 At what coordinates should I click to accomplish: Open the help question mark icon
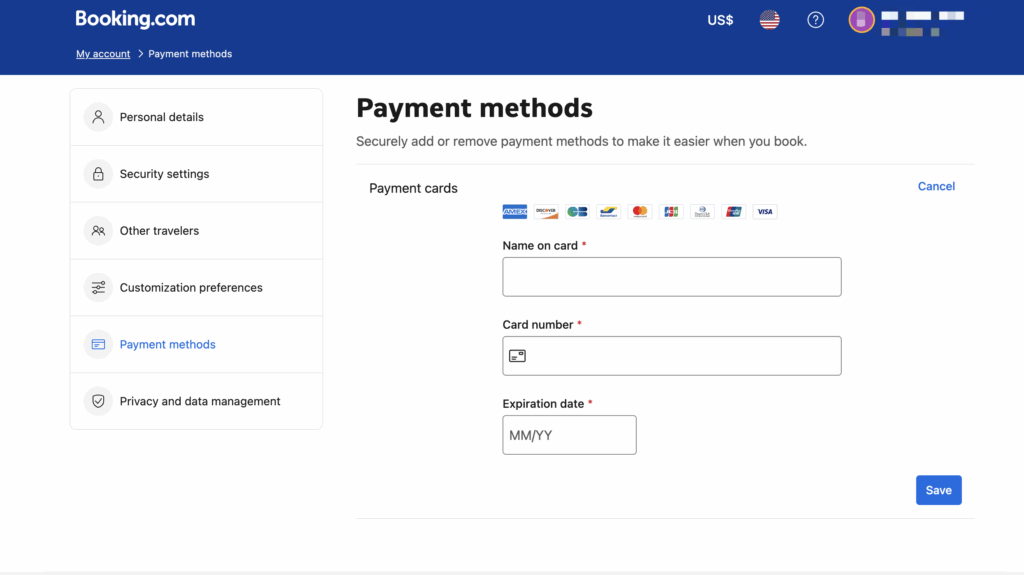tap(816, 20)
